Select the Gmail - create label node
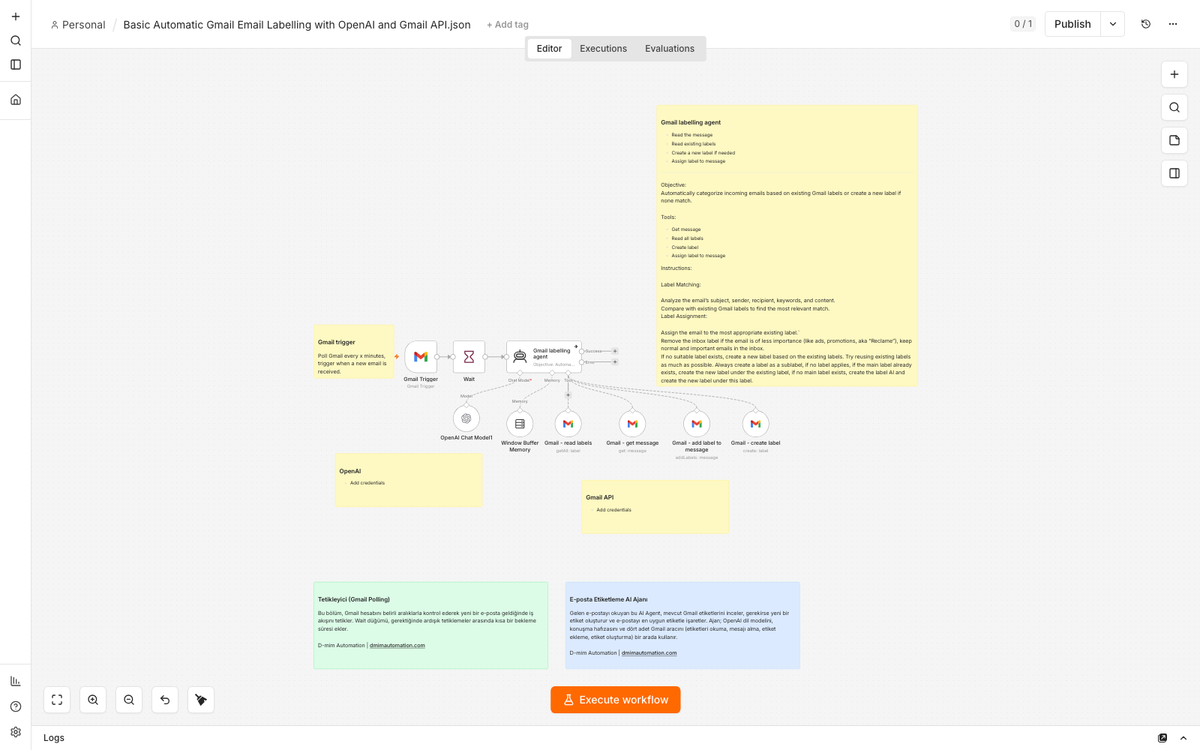This screenshot has height=750, width=1200. tap(756, 424)
